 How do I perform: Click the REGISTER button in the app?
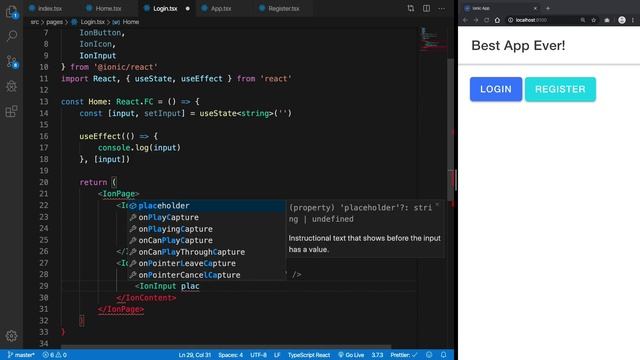(560, 89)
